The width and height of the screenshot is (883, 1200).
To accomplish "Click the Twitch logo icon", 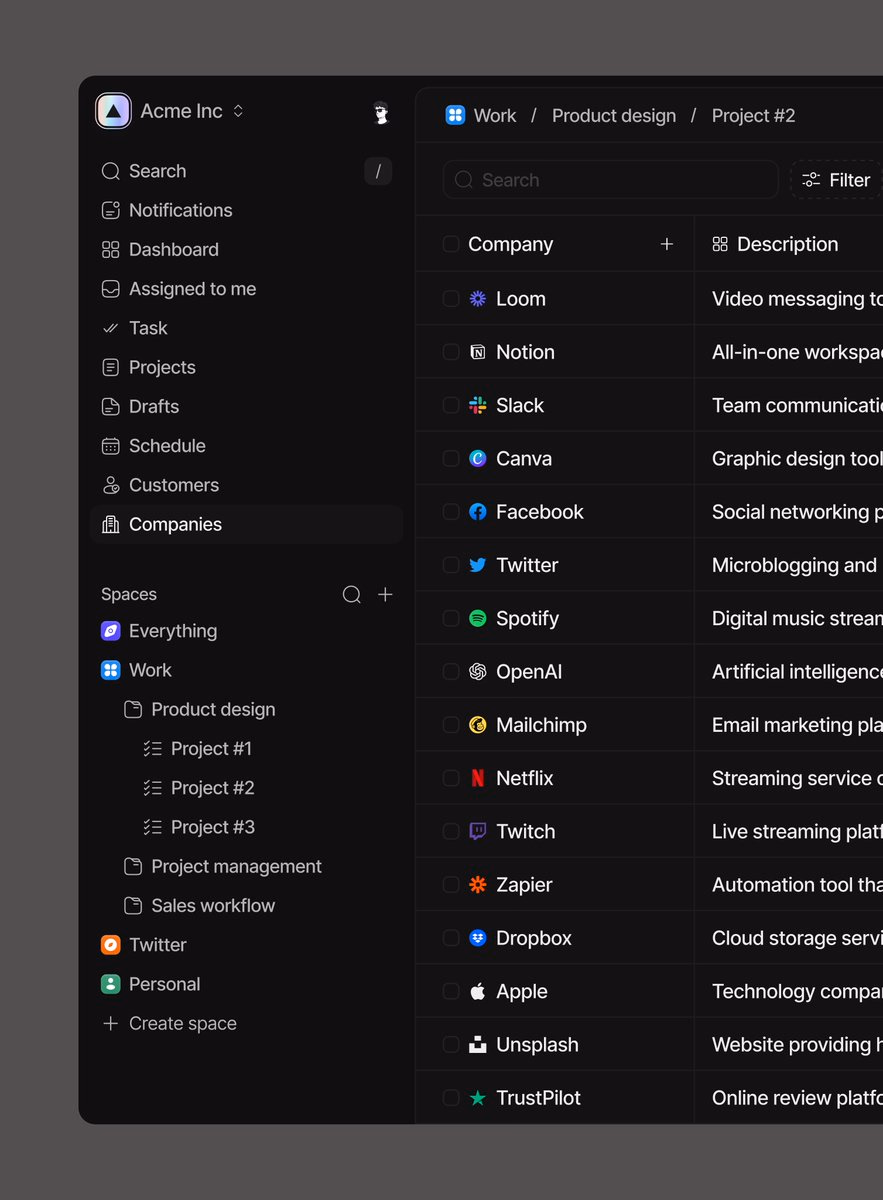I will pyautogui.click(x=478, y=831).
